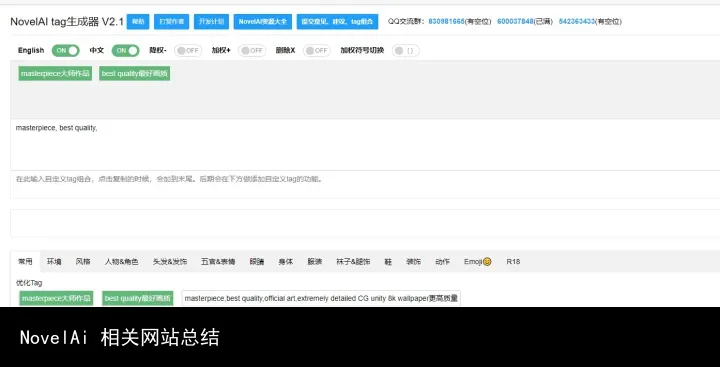Open the 头发&发饰 tab
Viewport: 720px width, 367px height.
click(170, 262)
